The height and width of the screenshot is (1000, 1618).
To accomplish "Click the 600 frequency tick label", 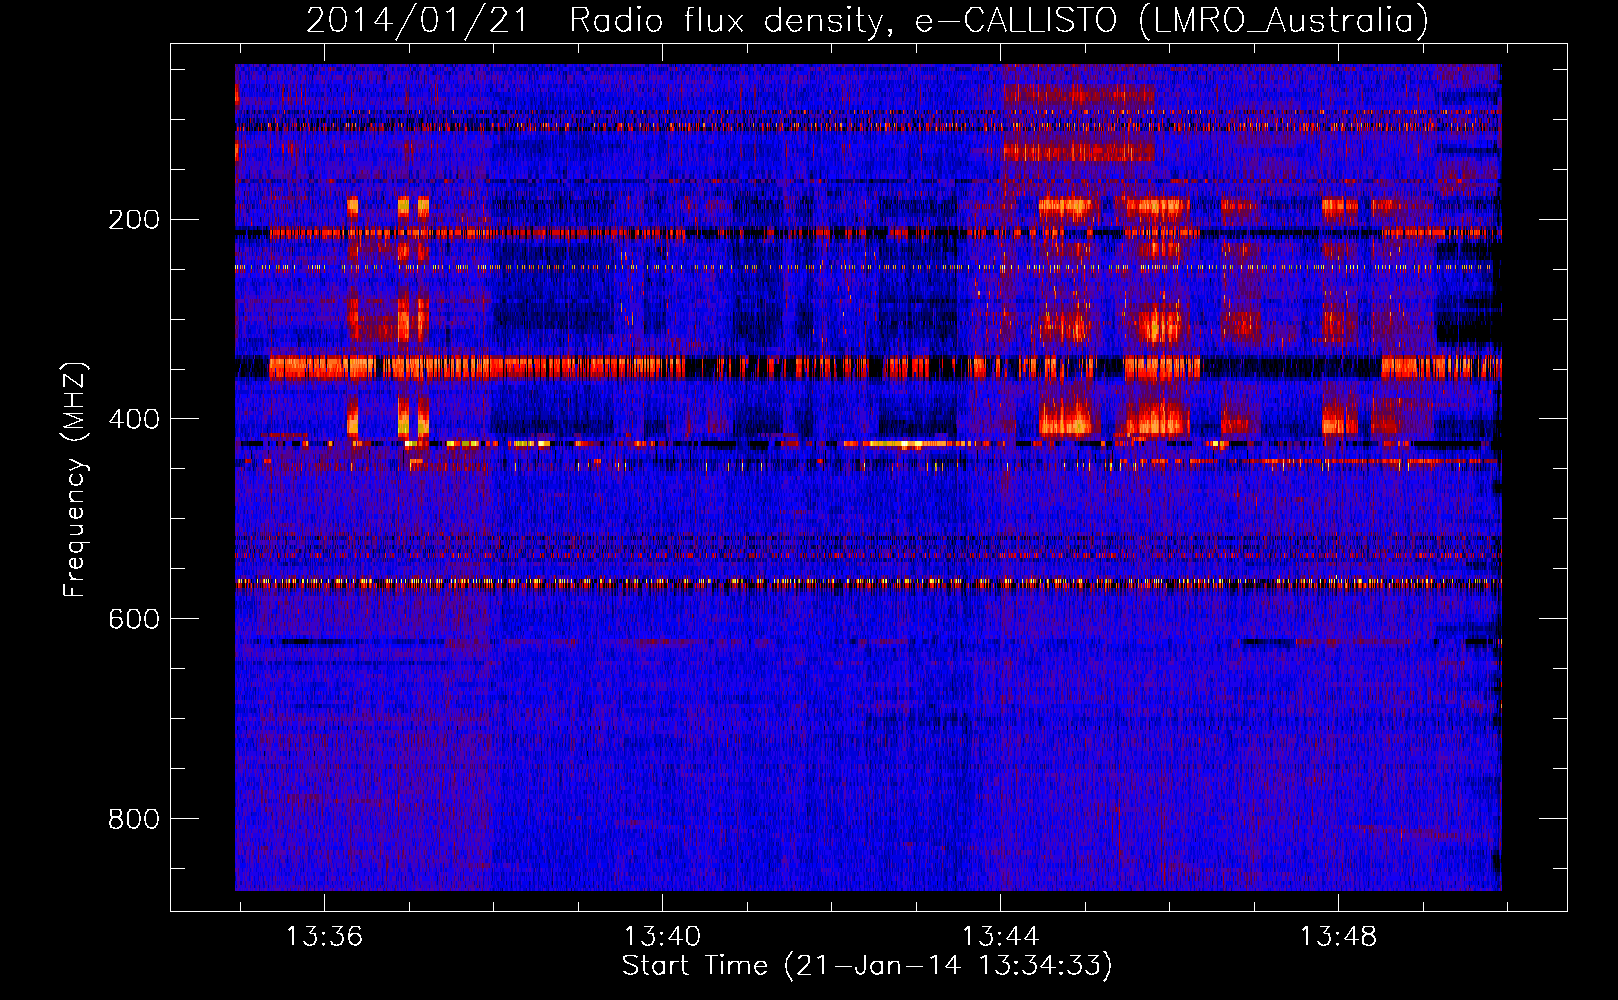I will [x=134, y=619].
